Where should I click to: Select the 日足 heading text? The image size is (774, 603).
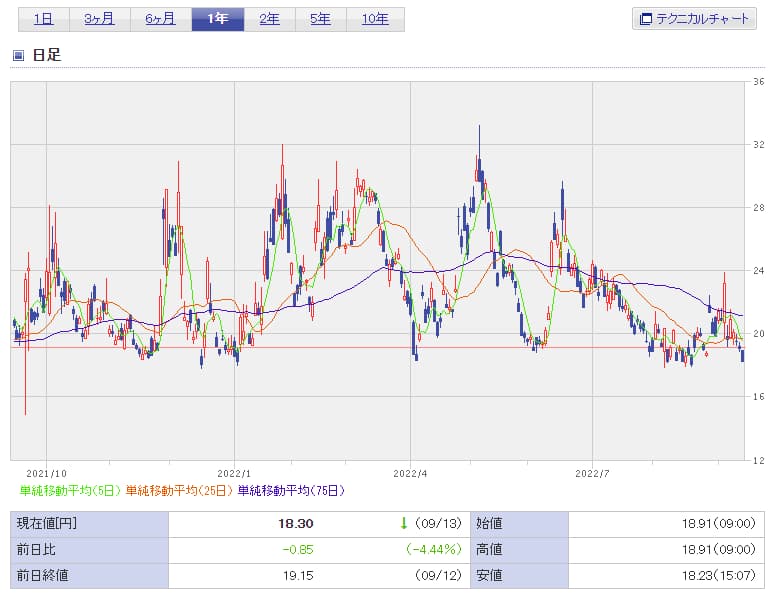47,55
